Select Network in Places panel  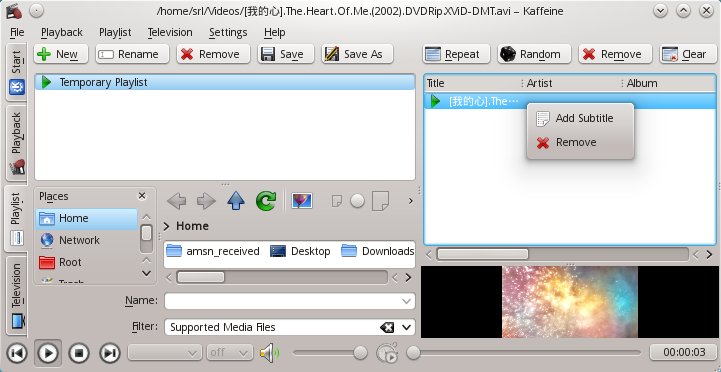(x=86, y=240)
